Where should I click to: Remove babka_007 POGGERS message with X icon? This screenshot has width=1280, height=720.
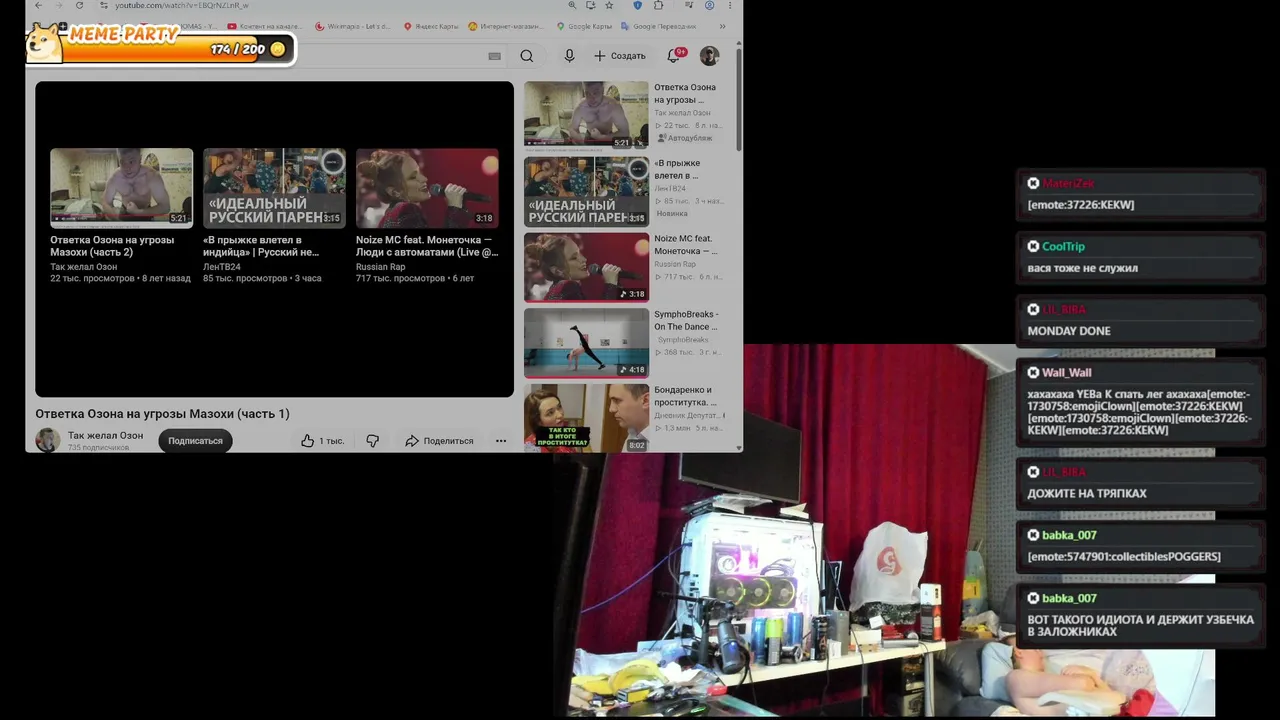click(1033, 535)
